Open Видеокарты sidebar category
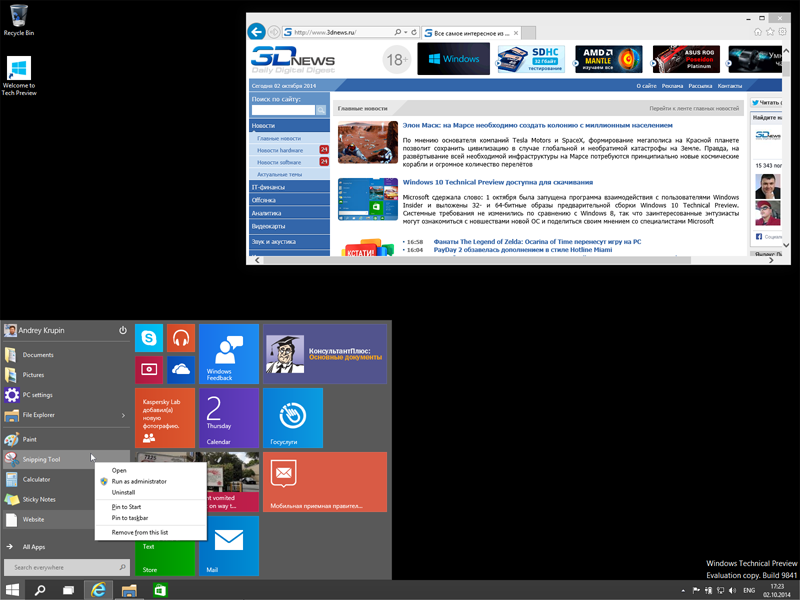 pos(289,226)
